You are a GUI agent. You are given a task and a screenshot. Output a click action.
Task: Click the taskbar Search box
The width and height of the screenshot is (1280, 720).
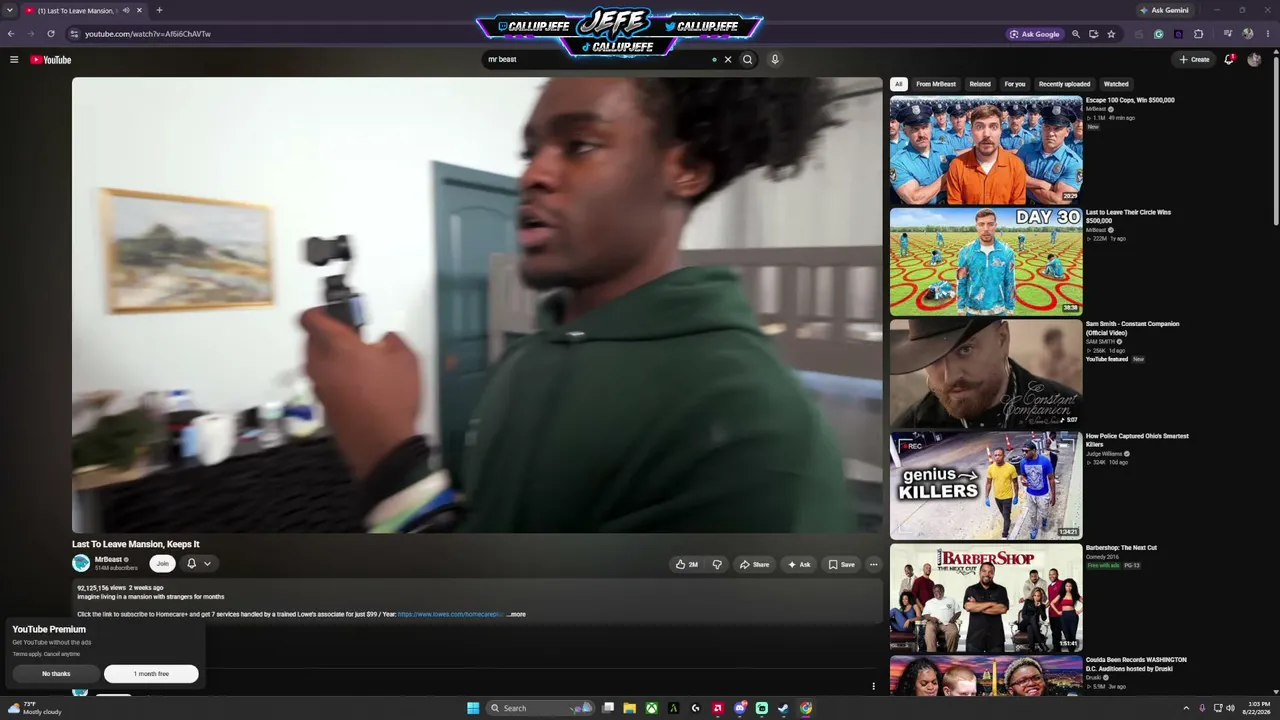tap(540, 708)
